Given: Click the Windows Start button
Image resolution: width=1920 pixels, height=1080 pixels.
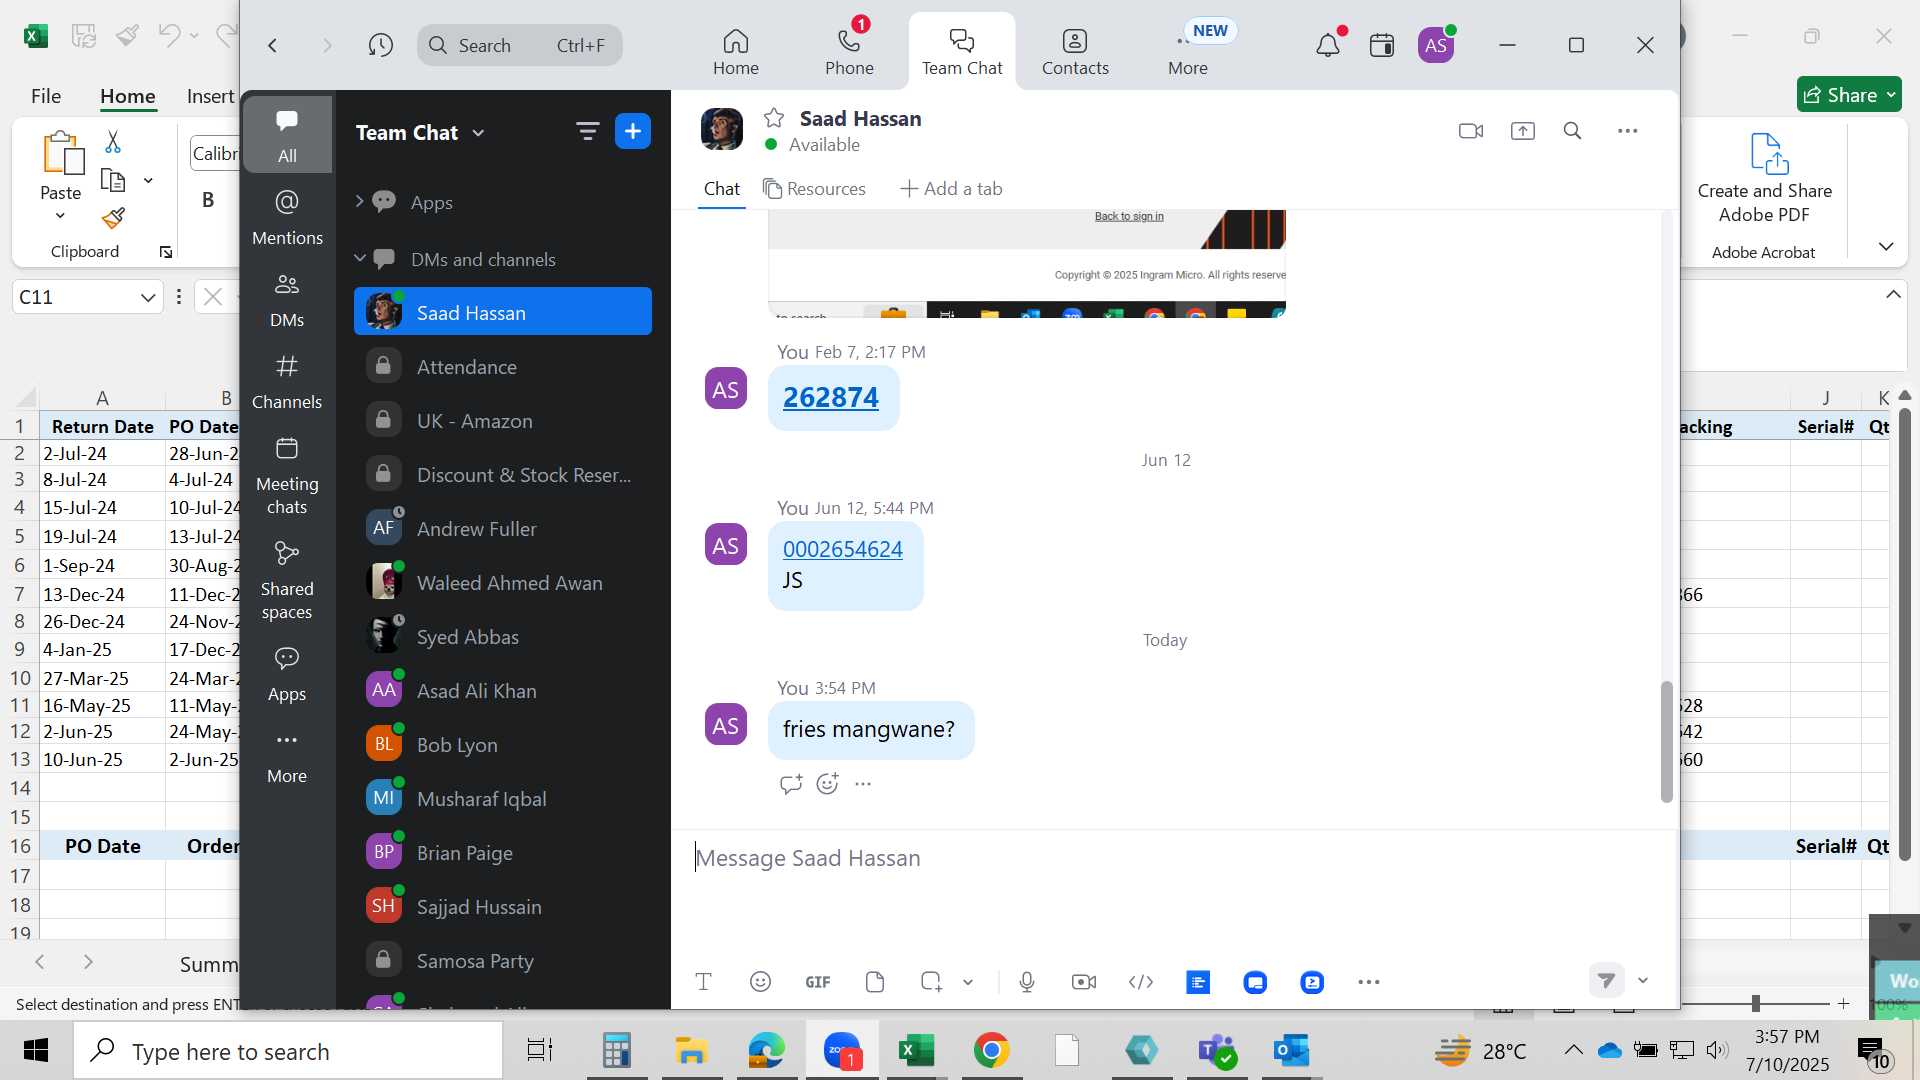Looking at the screenshot, I should point(36,1051).
